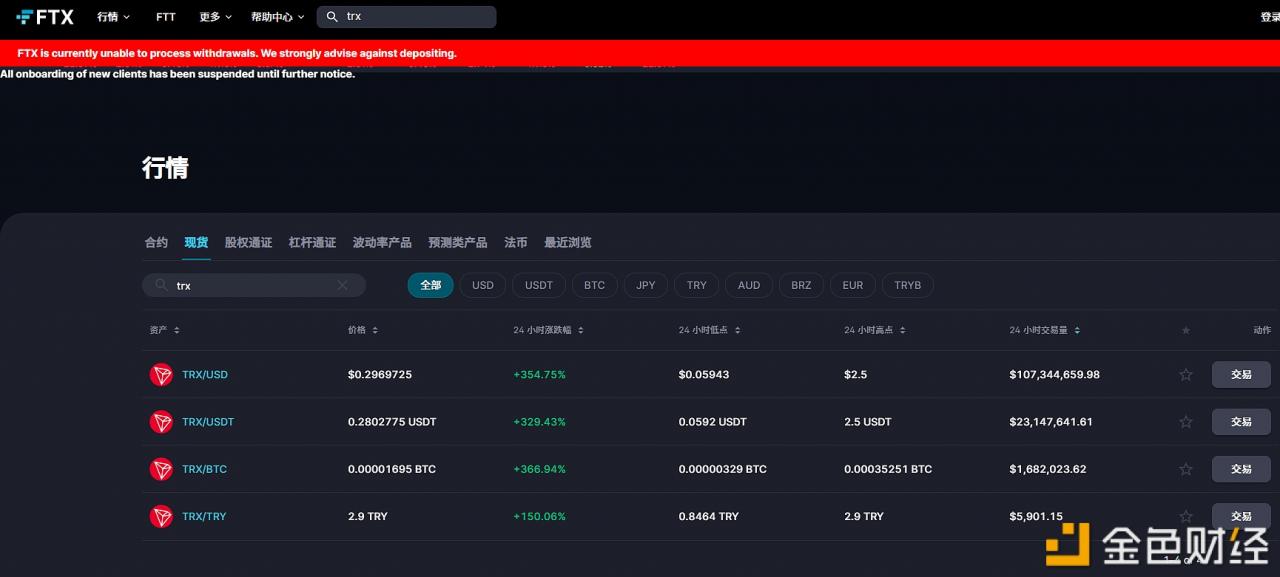1280x577 pixels.
Task: Click the magnifier icon in market filter box
Action: 160,285
